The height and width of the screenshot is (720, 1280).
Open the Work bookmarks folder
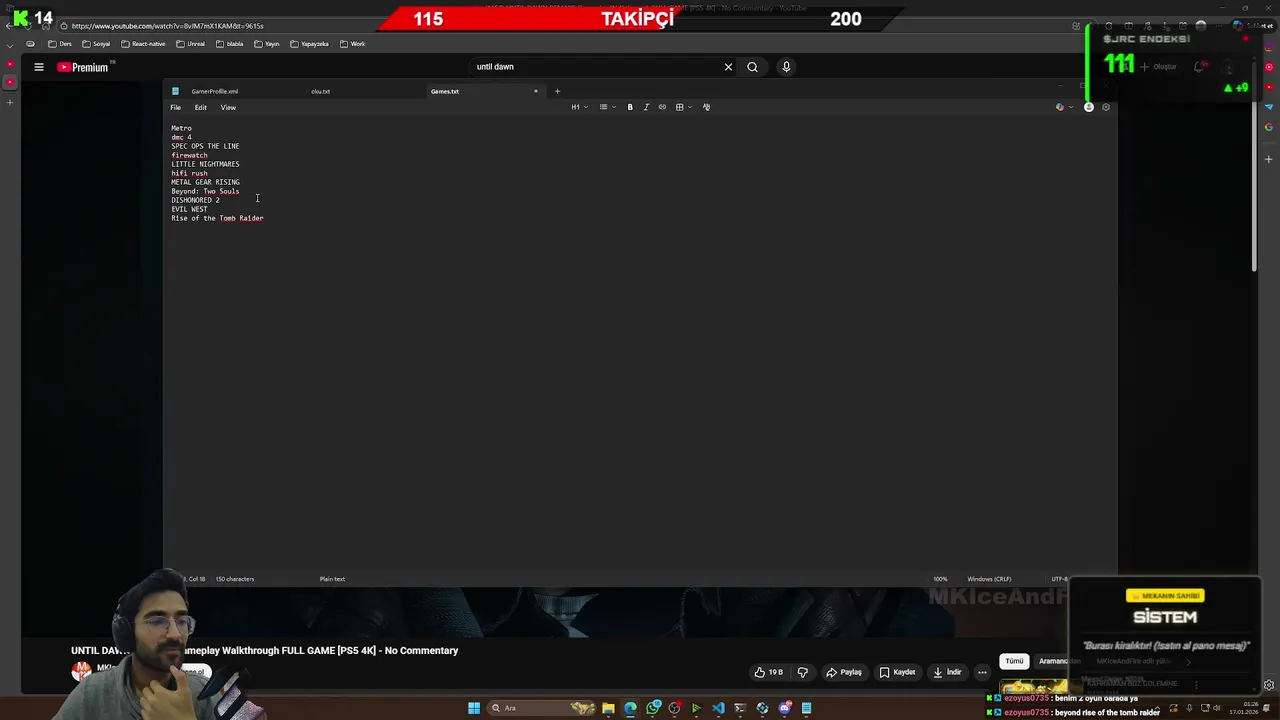pyautogui.click(x=352, y=44)
